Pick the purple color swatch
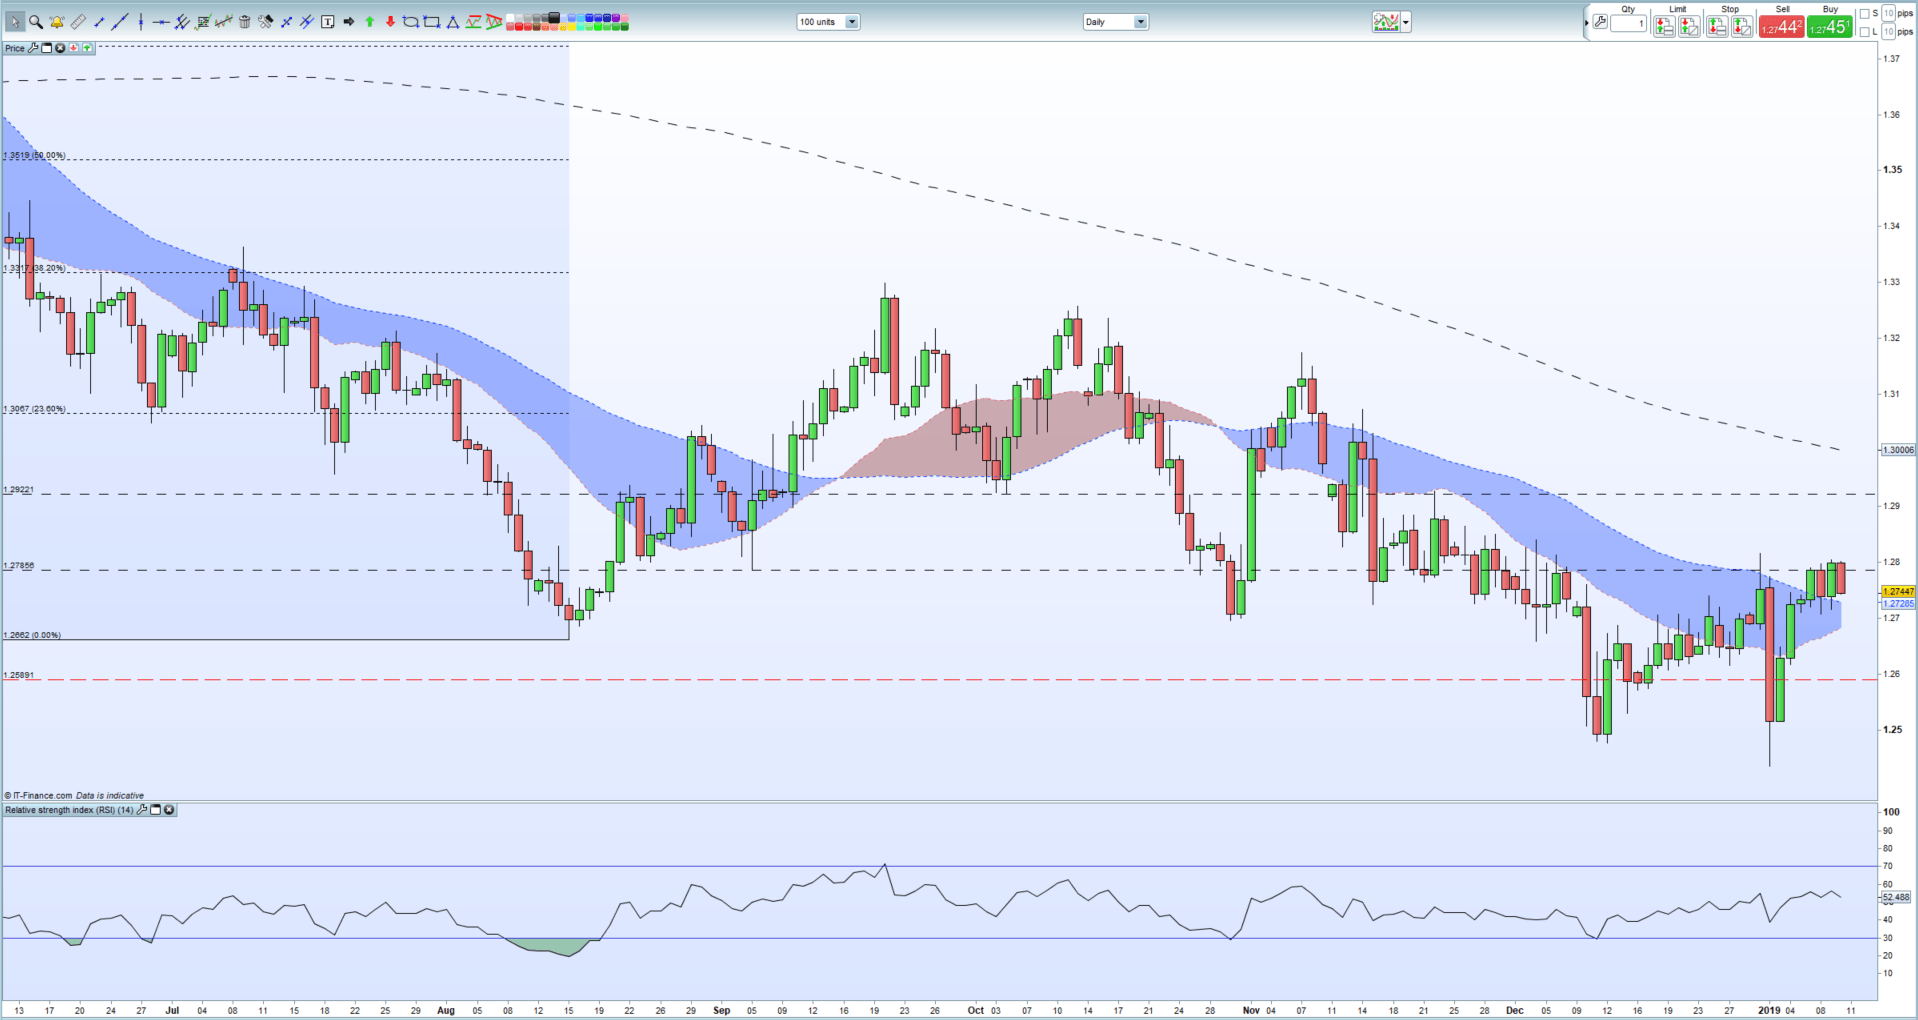The image size is (1918, 1020). [615, 17]
